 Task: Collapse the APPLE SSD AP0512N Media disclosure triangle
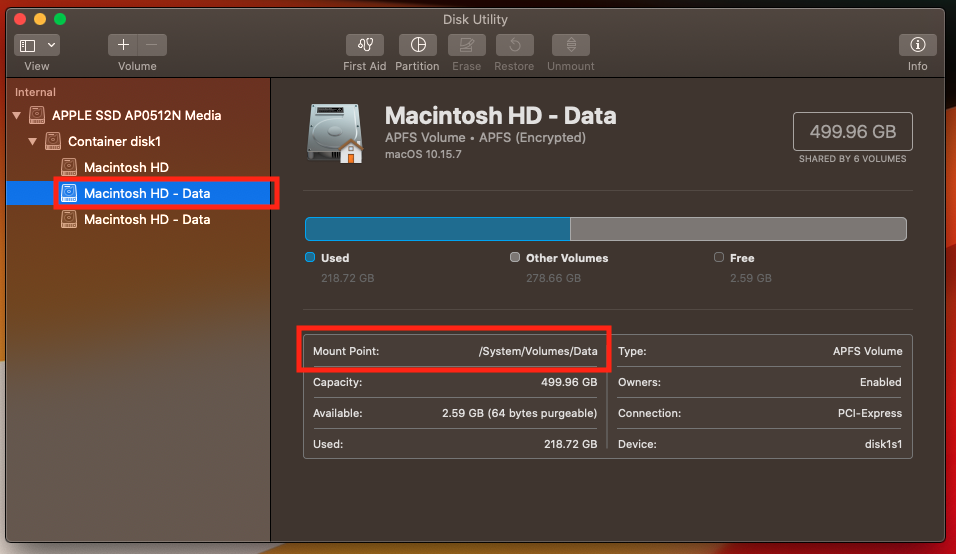pos(17,115)
